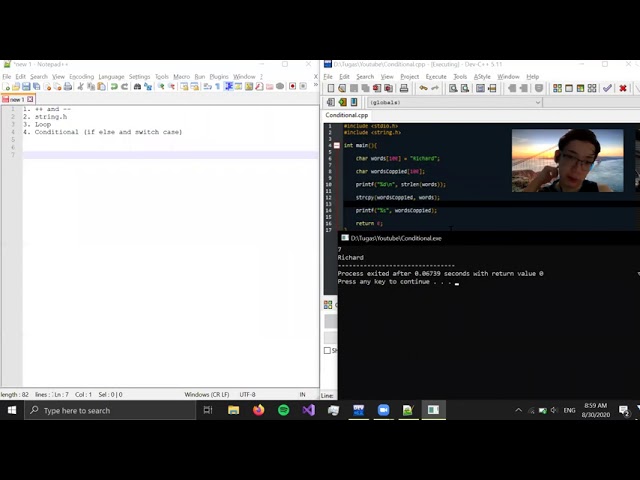Click Zoom In icon in Notepad++
This screenshot has height=480, width=640.
click(161, 87)
